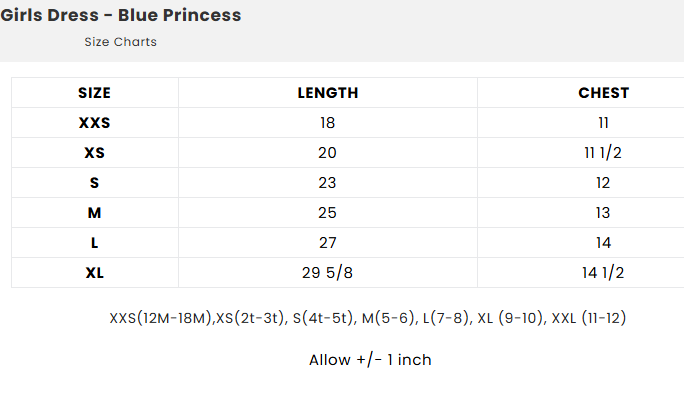This screenshot has width=684, height=400.
Task: Click the L chest value 14
Action: coord(603,243)
